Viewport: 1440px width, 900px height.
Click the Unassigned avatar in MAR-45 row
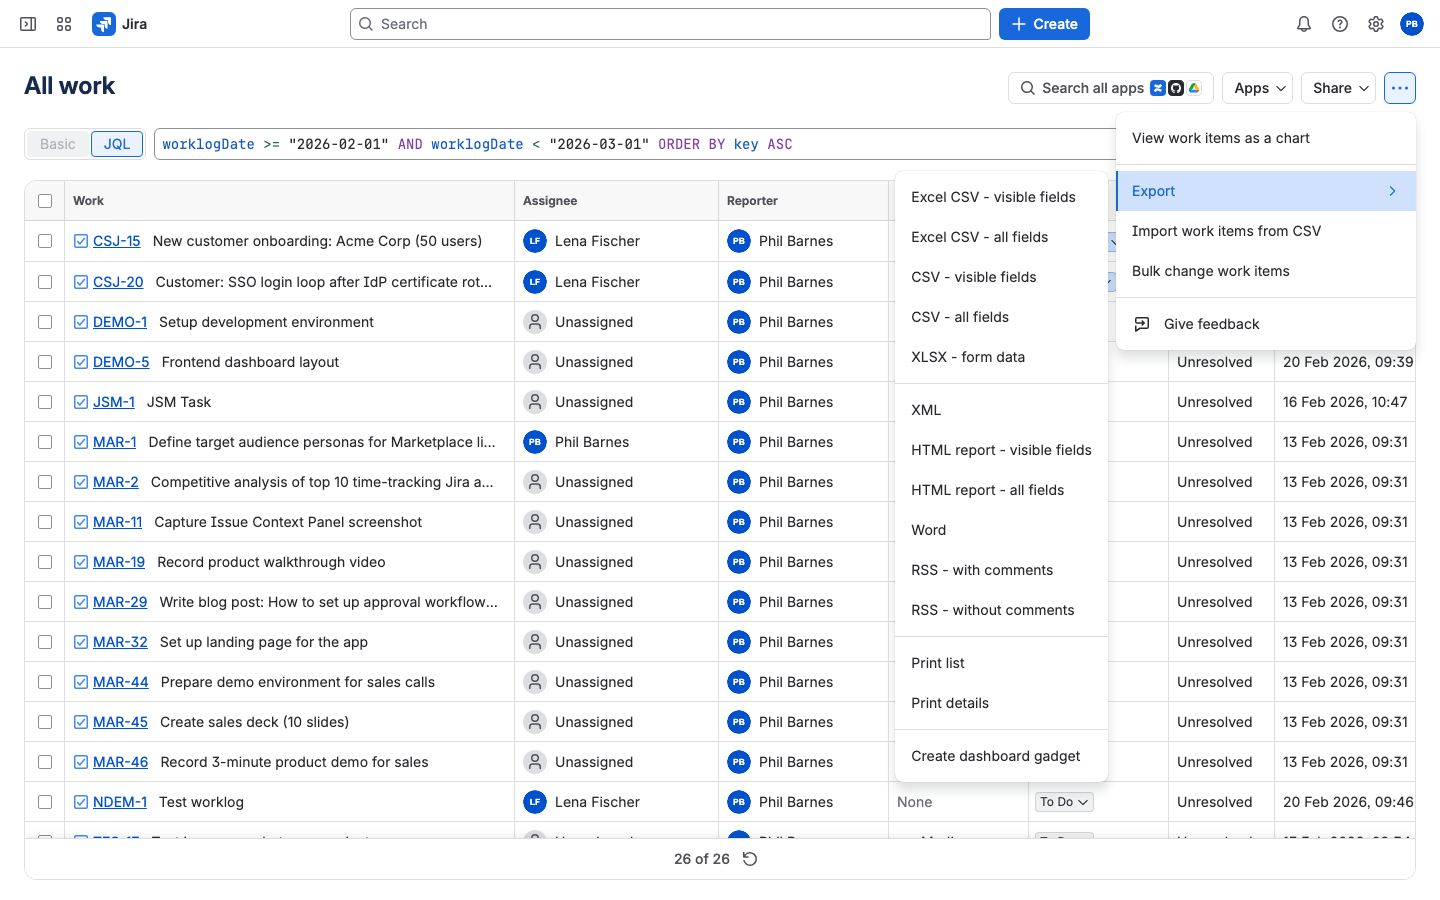click(535, 722)
